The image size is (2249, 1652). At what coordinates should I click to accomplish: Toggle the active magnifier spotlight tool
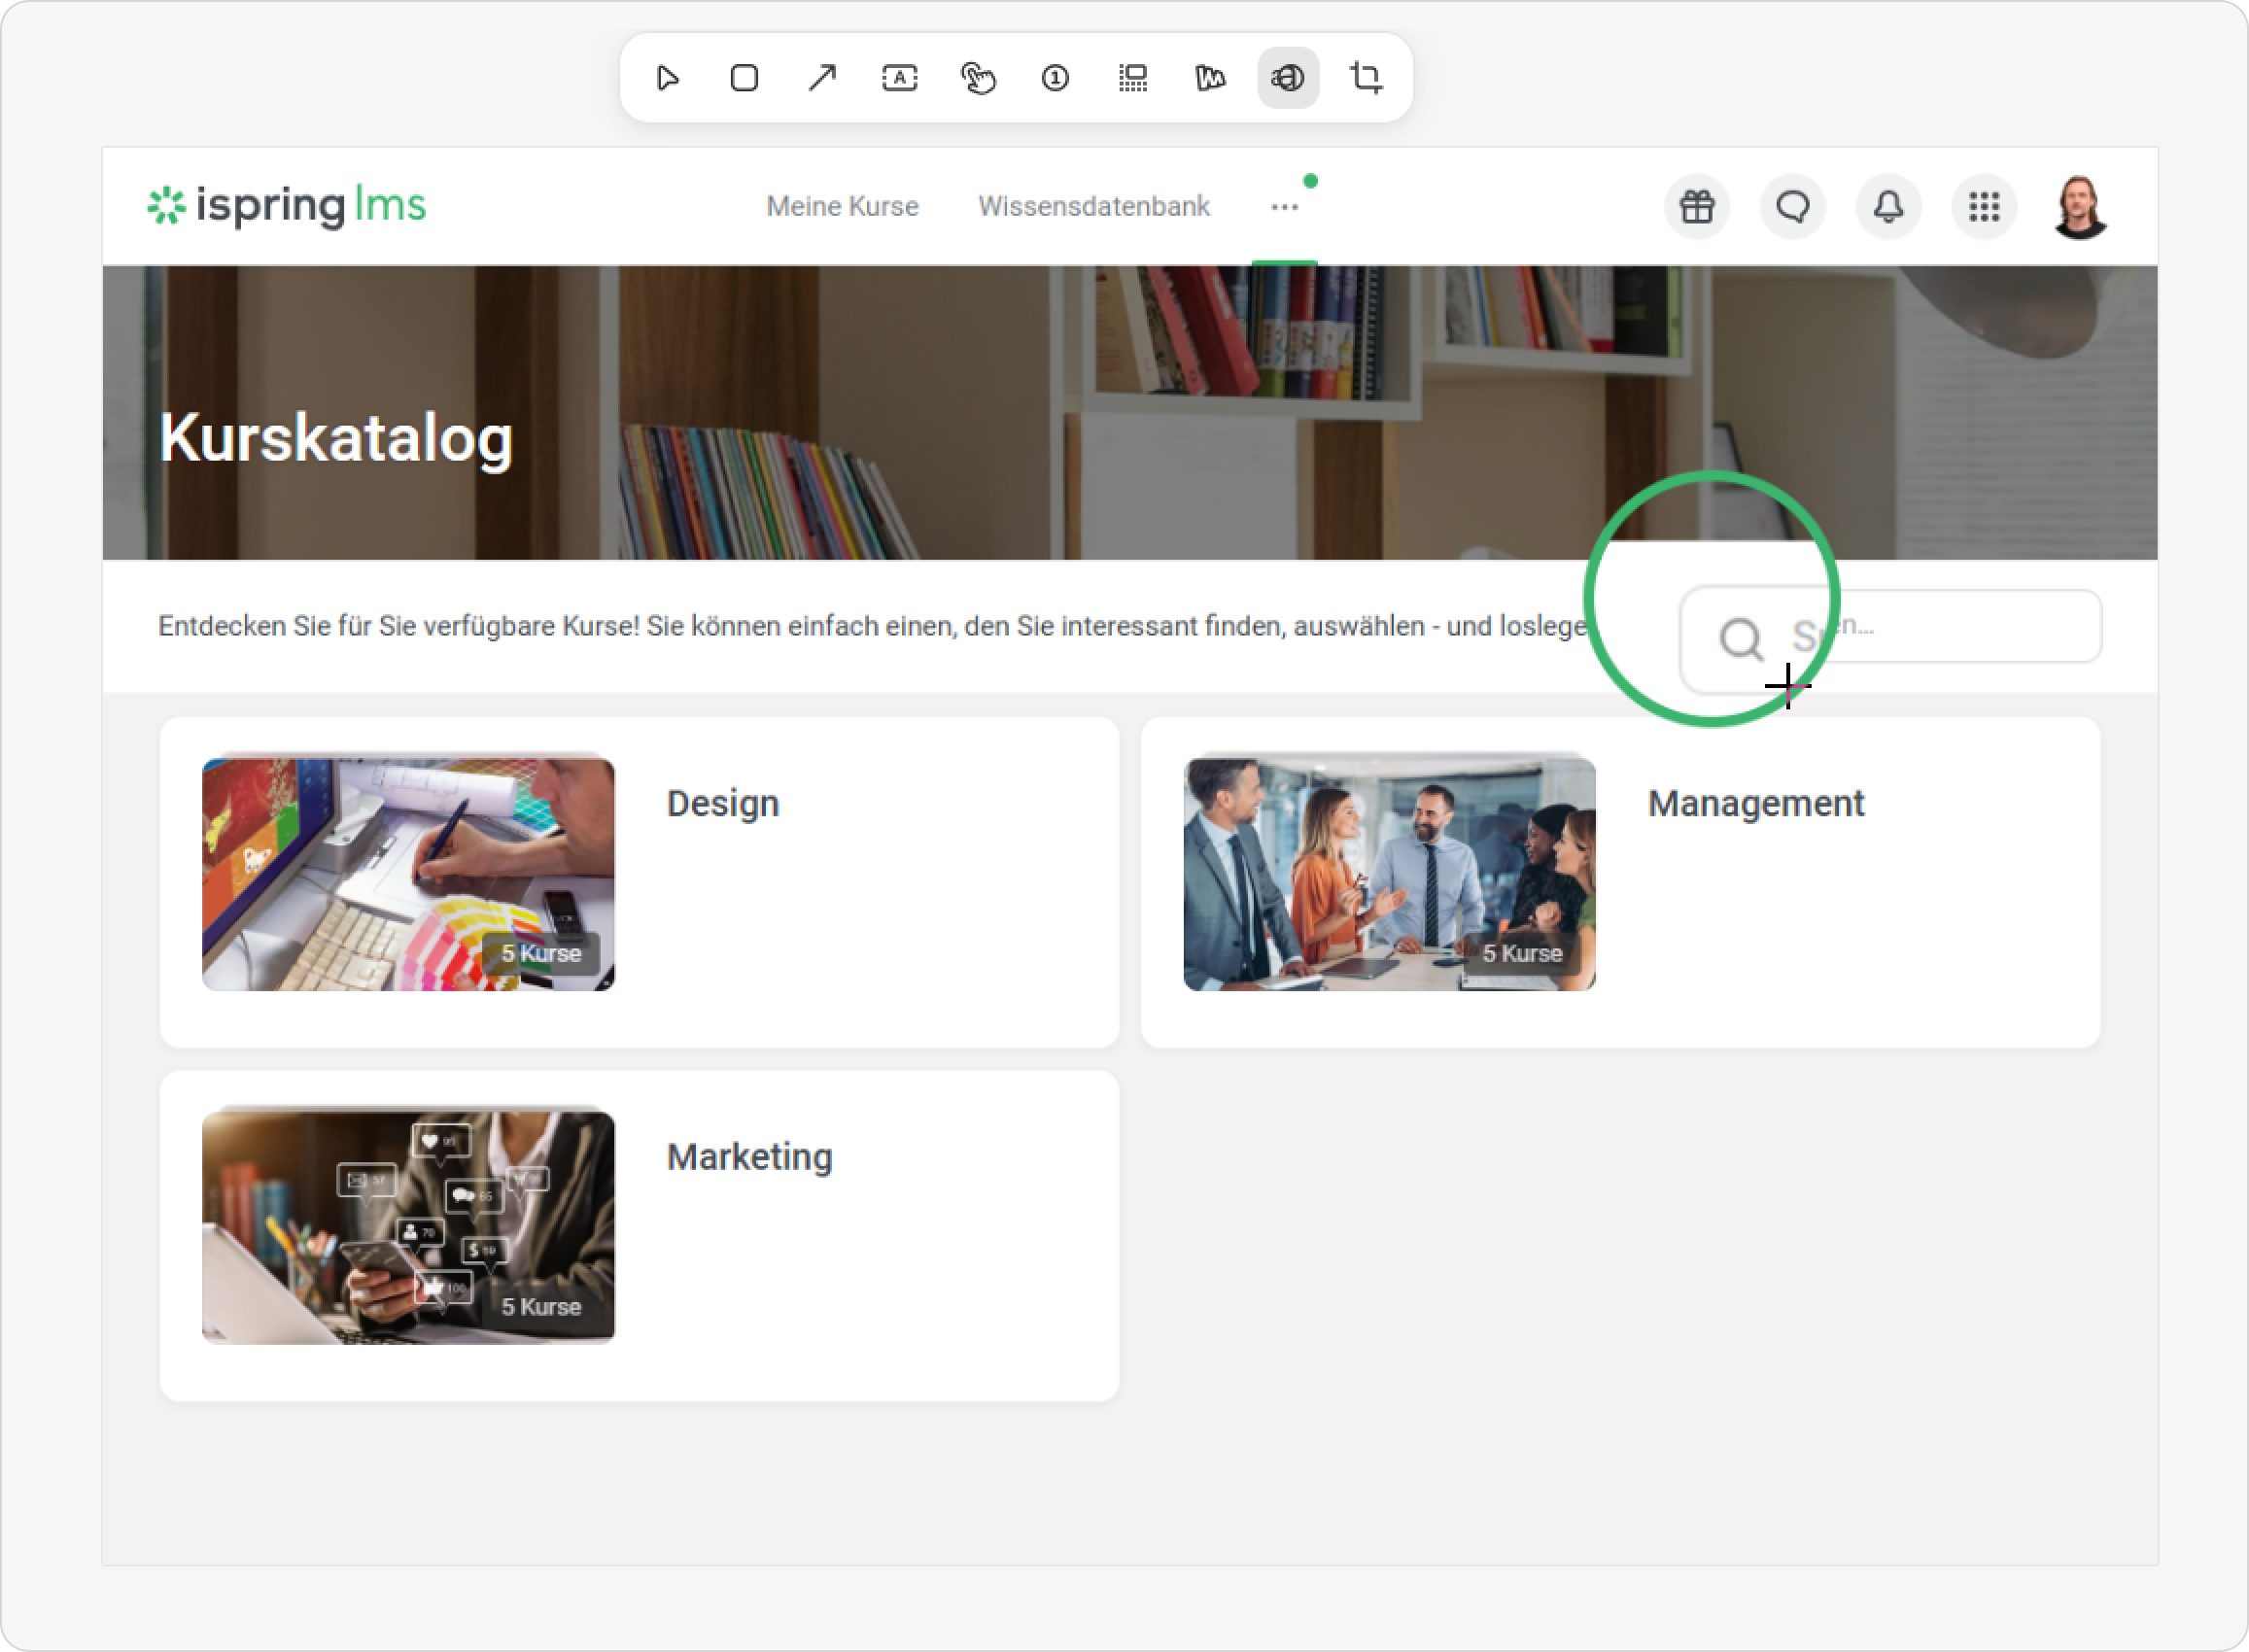(1288, 78)
